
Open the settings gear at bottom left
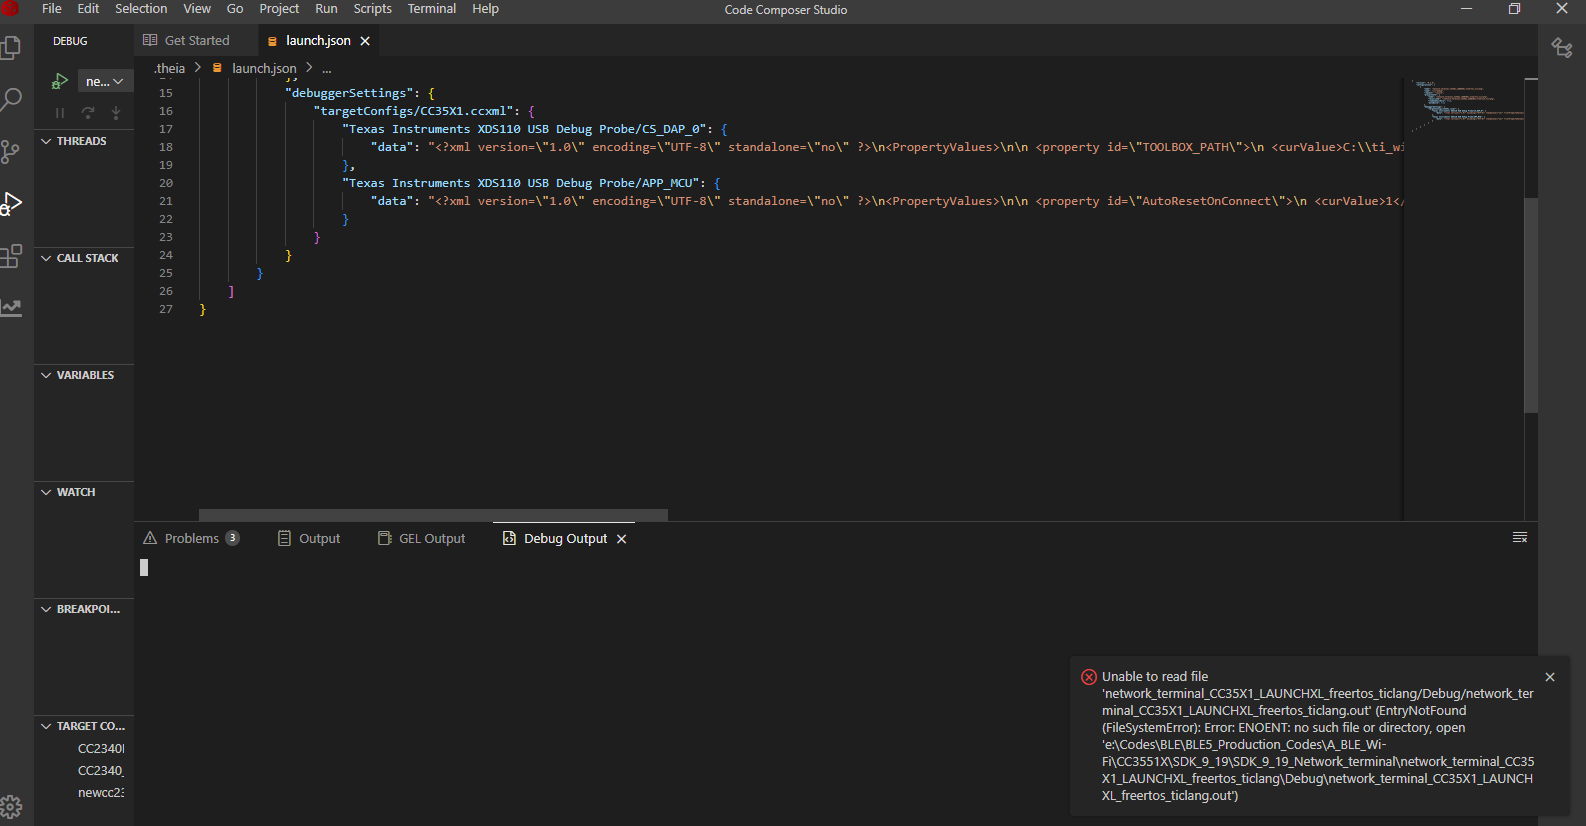11,806
